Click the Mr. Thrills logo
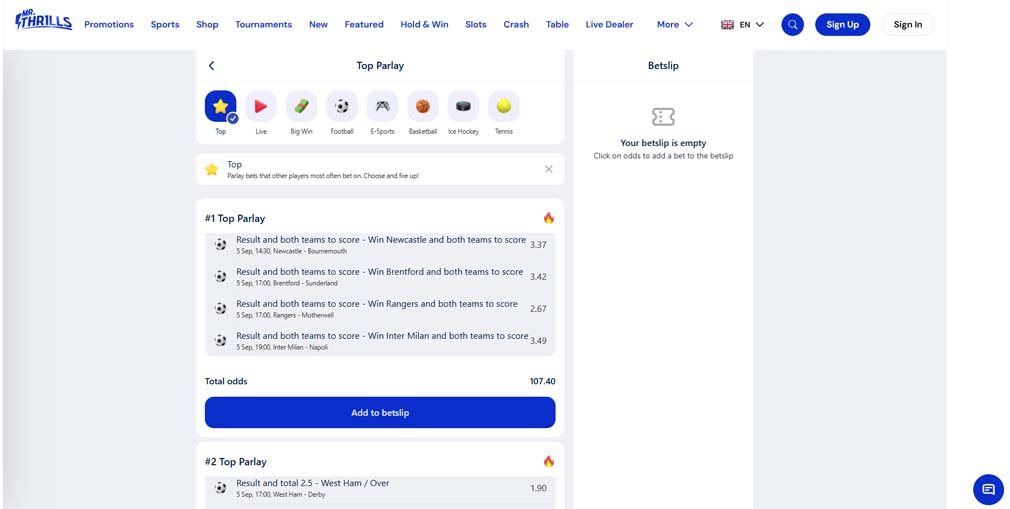The width and height of the screenshot is (1010, 509). click(x=43, y=20)
